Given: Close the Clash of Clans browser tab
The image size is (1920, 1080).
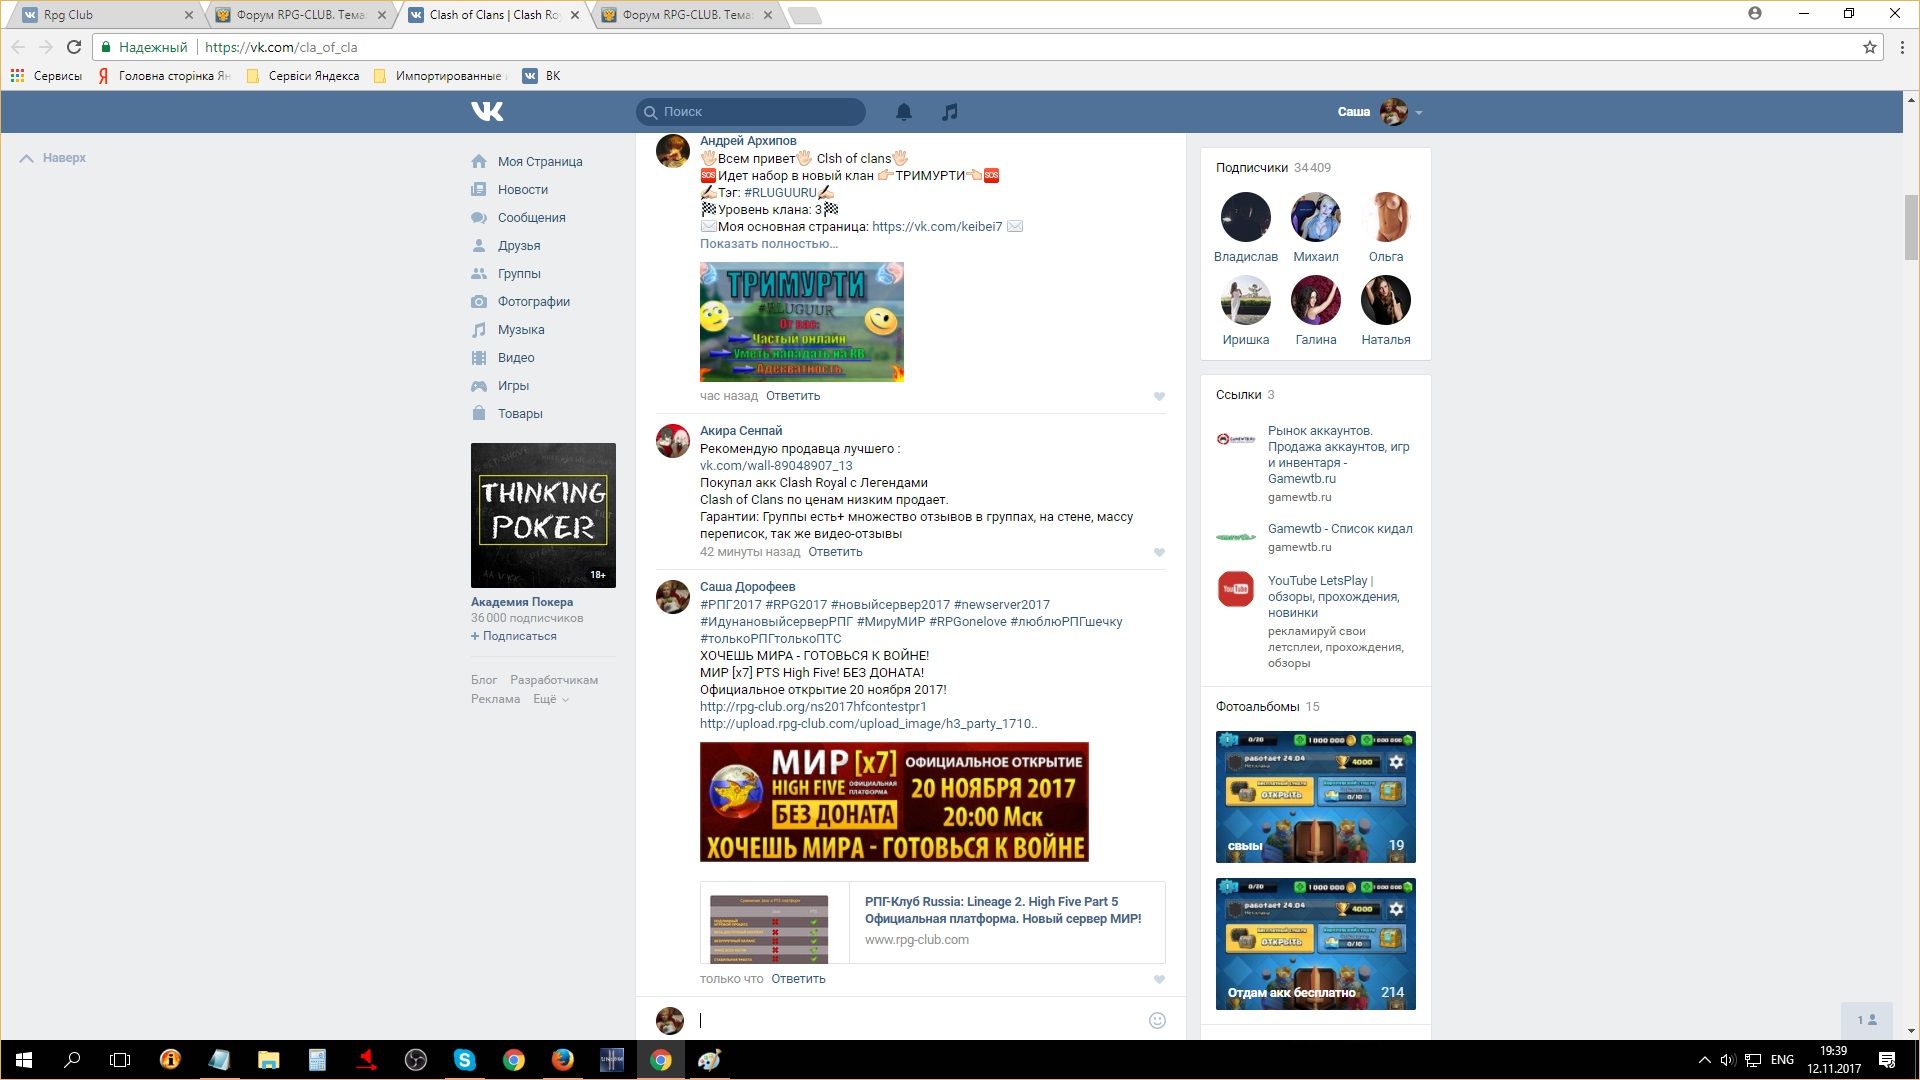Looking at the screenshot, I should pyautogui.click(x=575, y=15).
